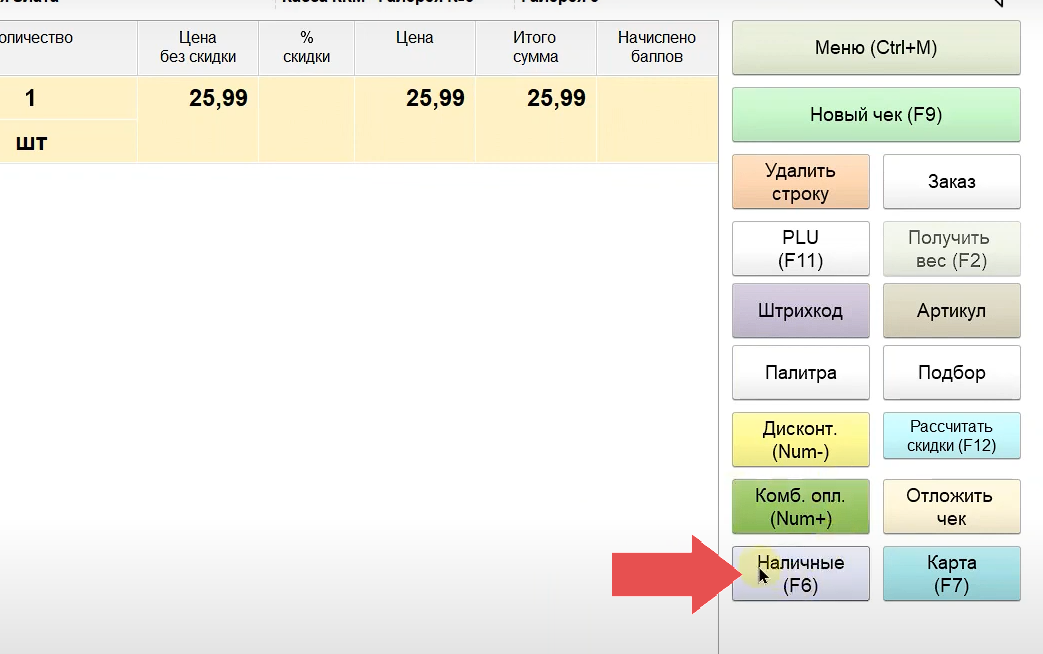Start a new receipt with Новый чек (F9)

pyautogui.click(x=876, y=115)
